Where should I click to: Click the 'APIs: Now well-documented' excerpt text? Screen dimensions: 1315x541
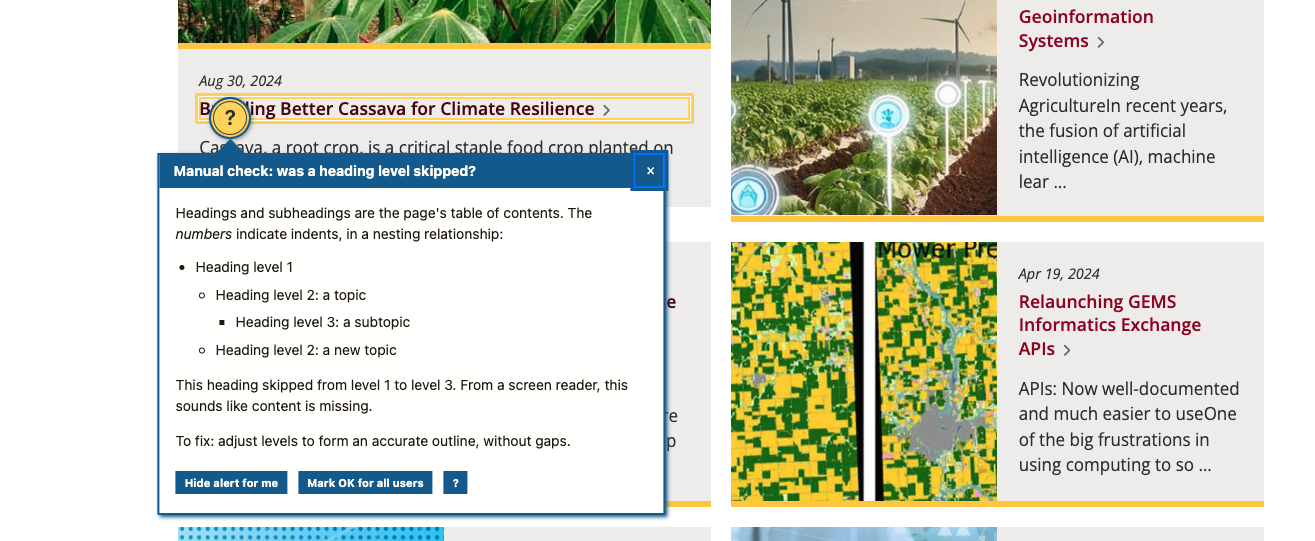[x=1128, y=427]
